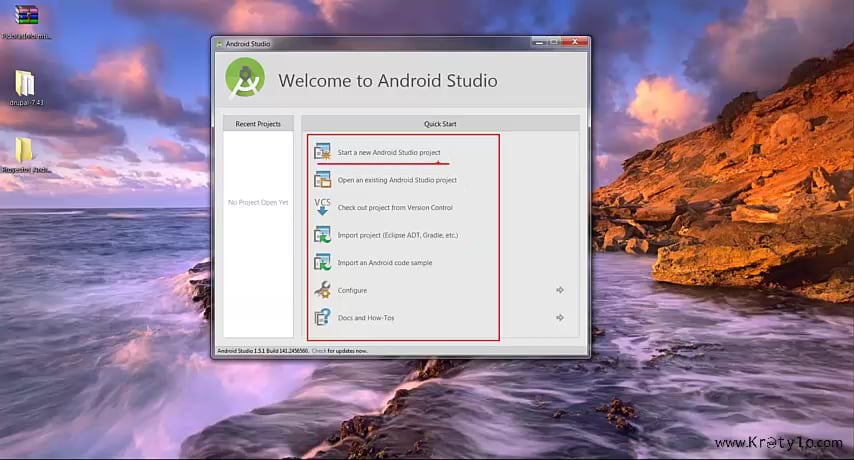The width and height of the screenshot is (854, 460).
Task: Expand the Configure submenu arrow
Action: click(559, 290)
